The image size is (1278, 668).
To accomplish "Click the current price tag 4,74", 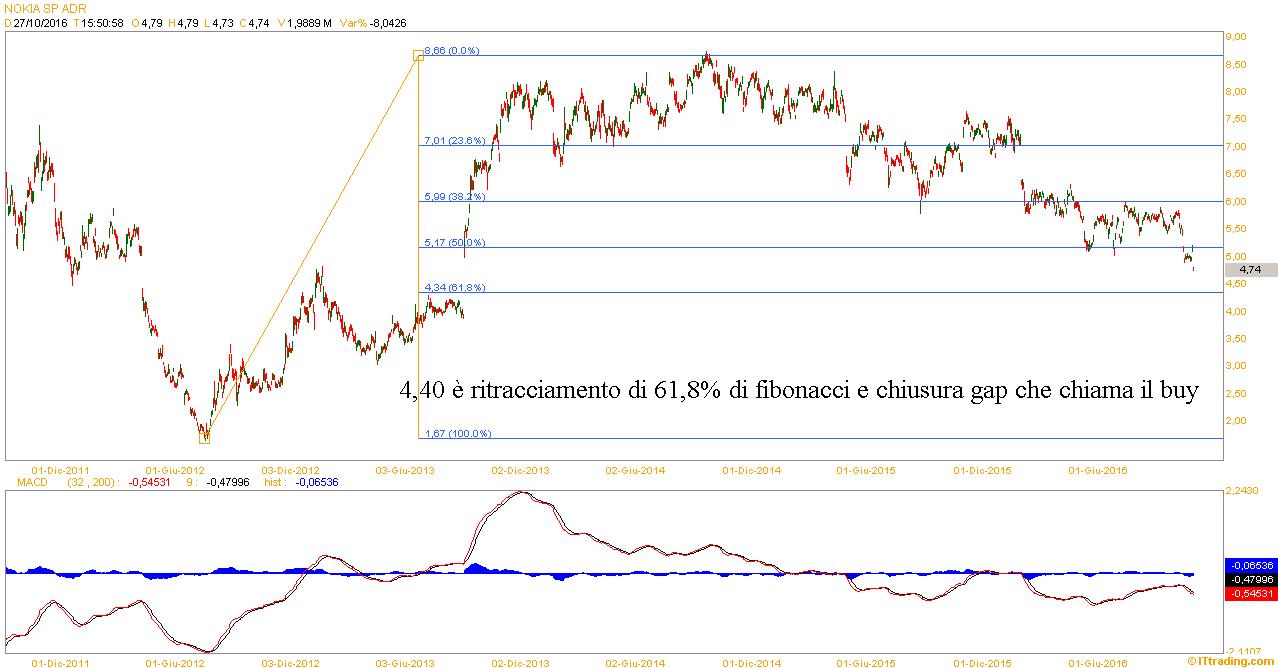I will tap(1249, 269).
